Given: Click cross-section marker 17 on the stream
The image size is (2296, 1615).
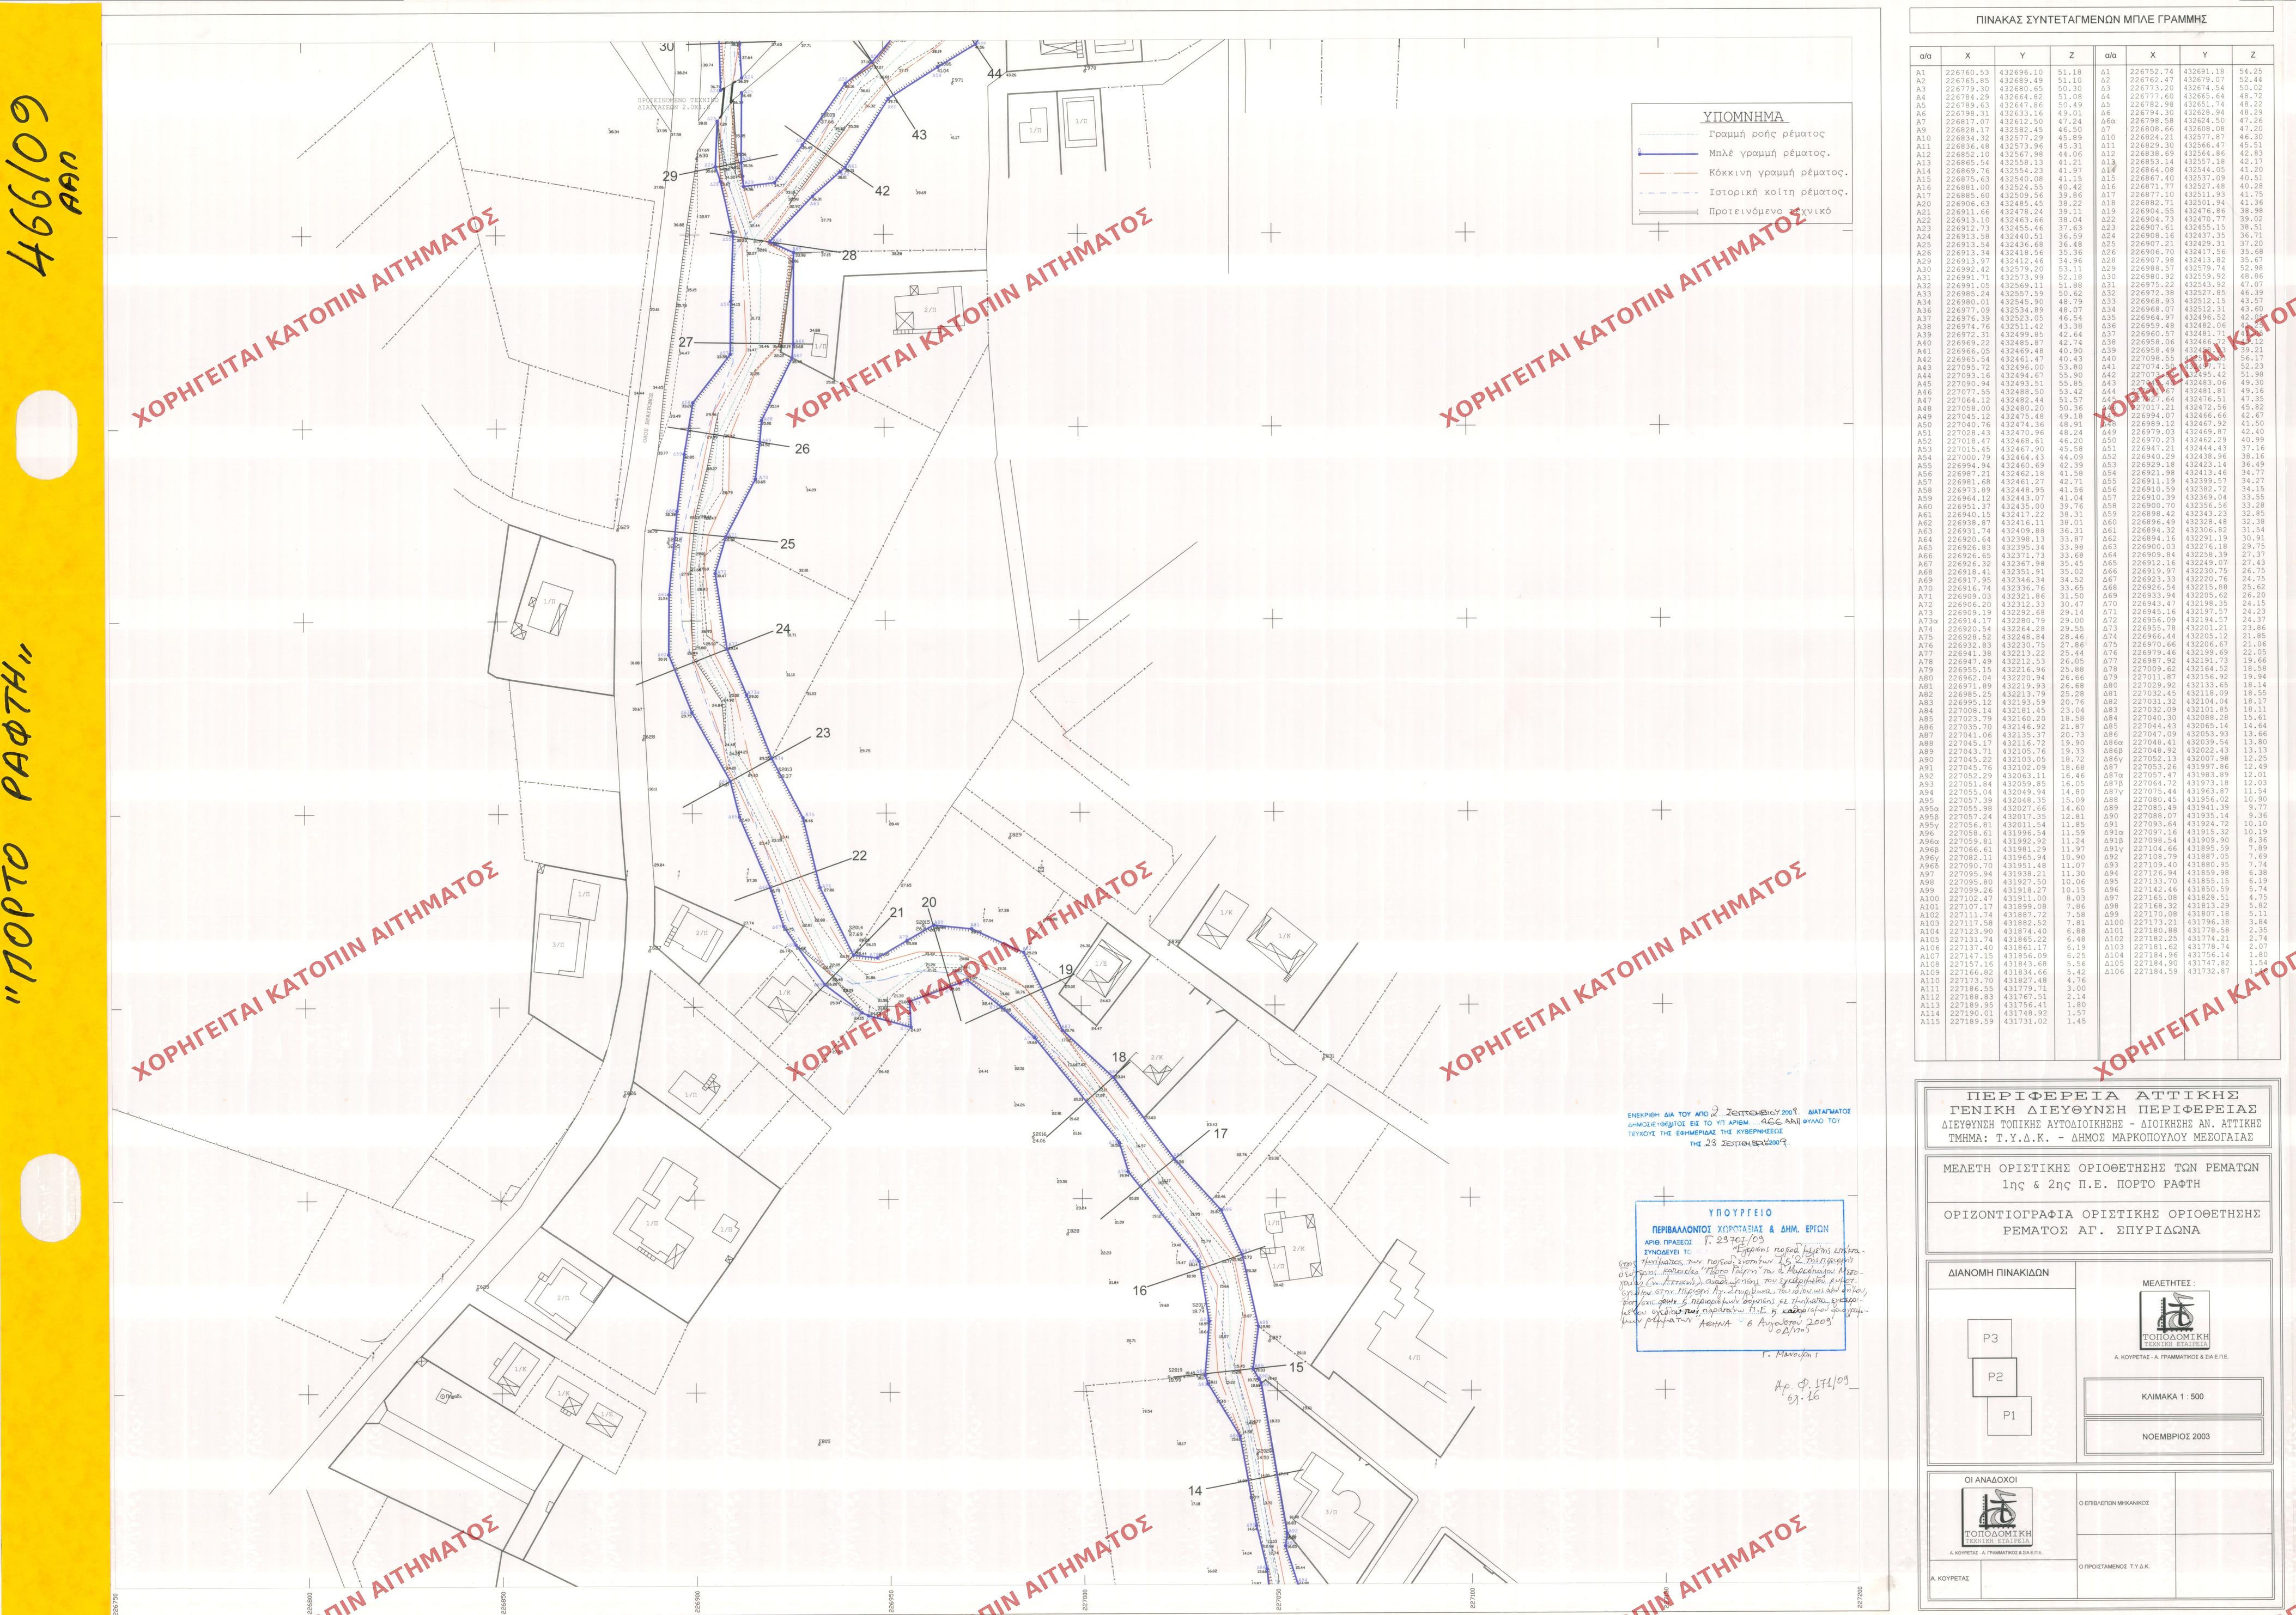Looking at the screenshot, I should 1220,1134.
